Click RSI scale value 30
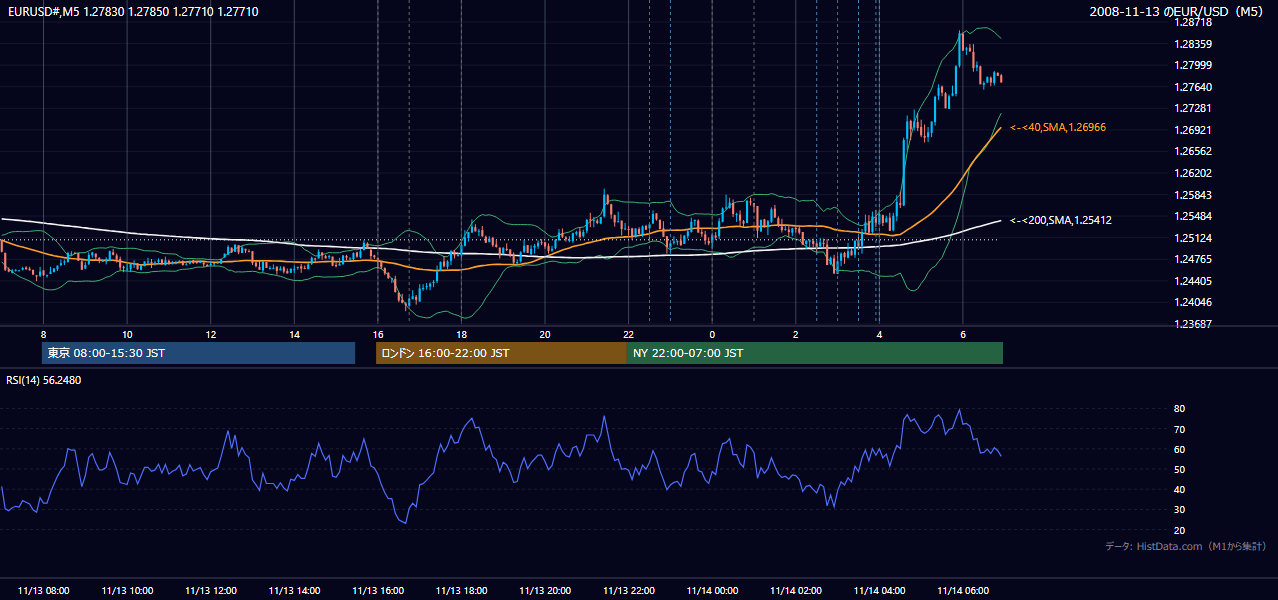This screenshot has height=600, width=1278. [x=1179, y=510]
